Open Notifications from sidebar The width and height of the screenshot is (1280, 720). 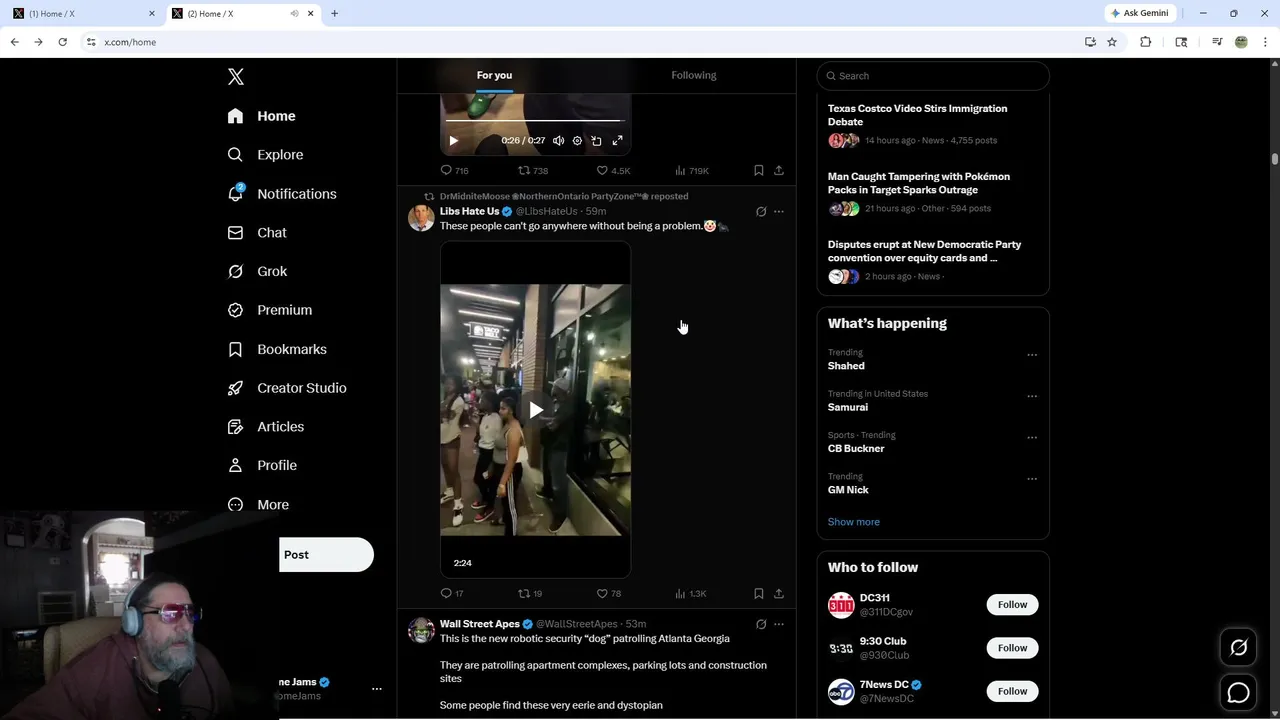pyautogui.click(x=282, y=194)
